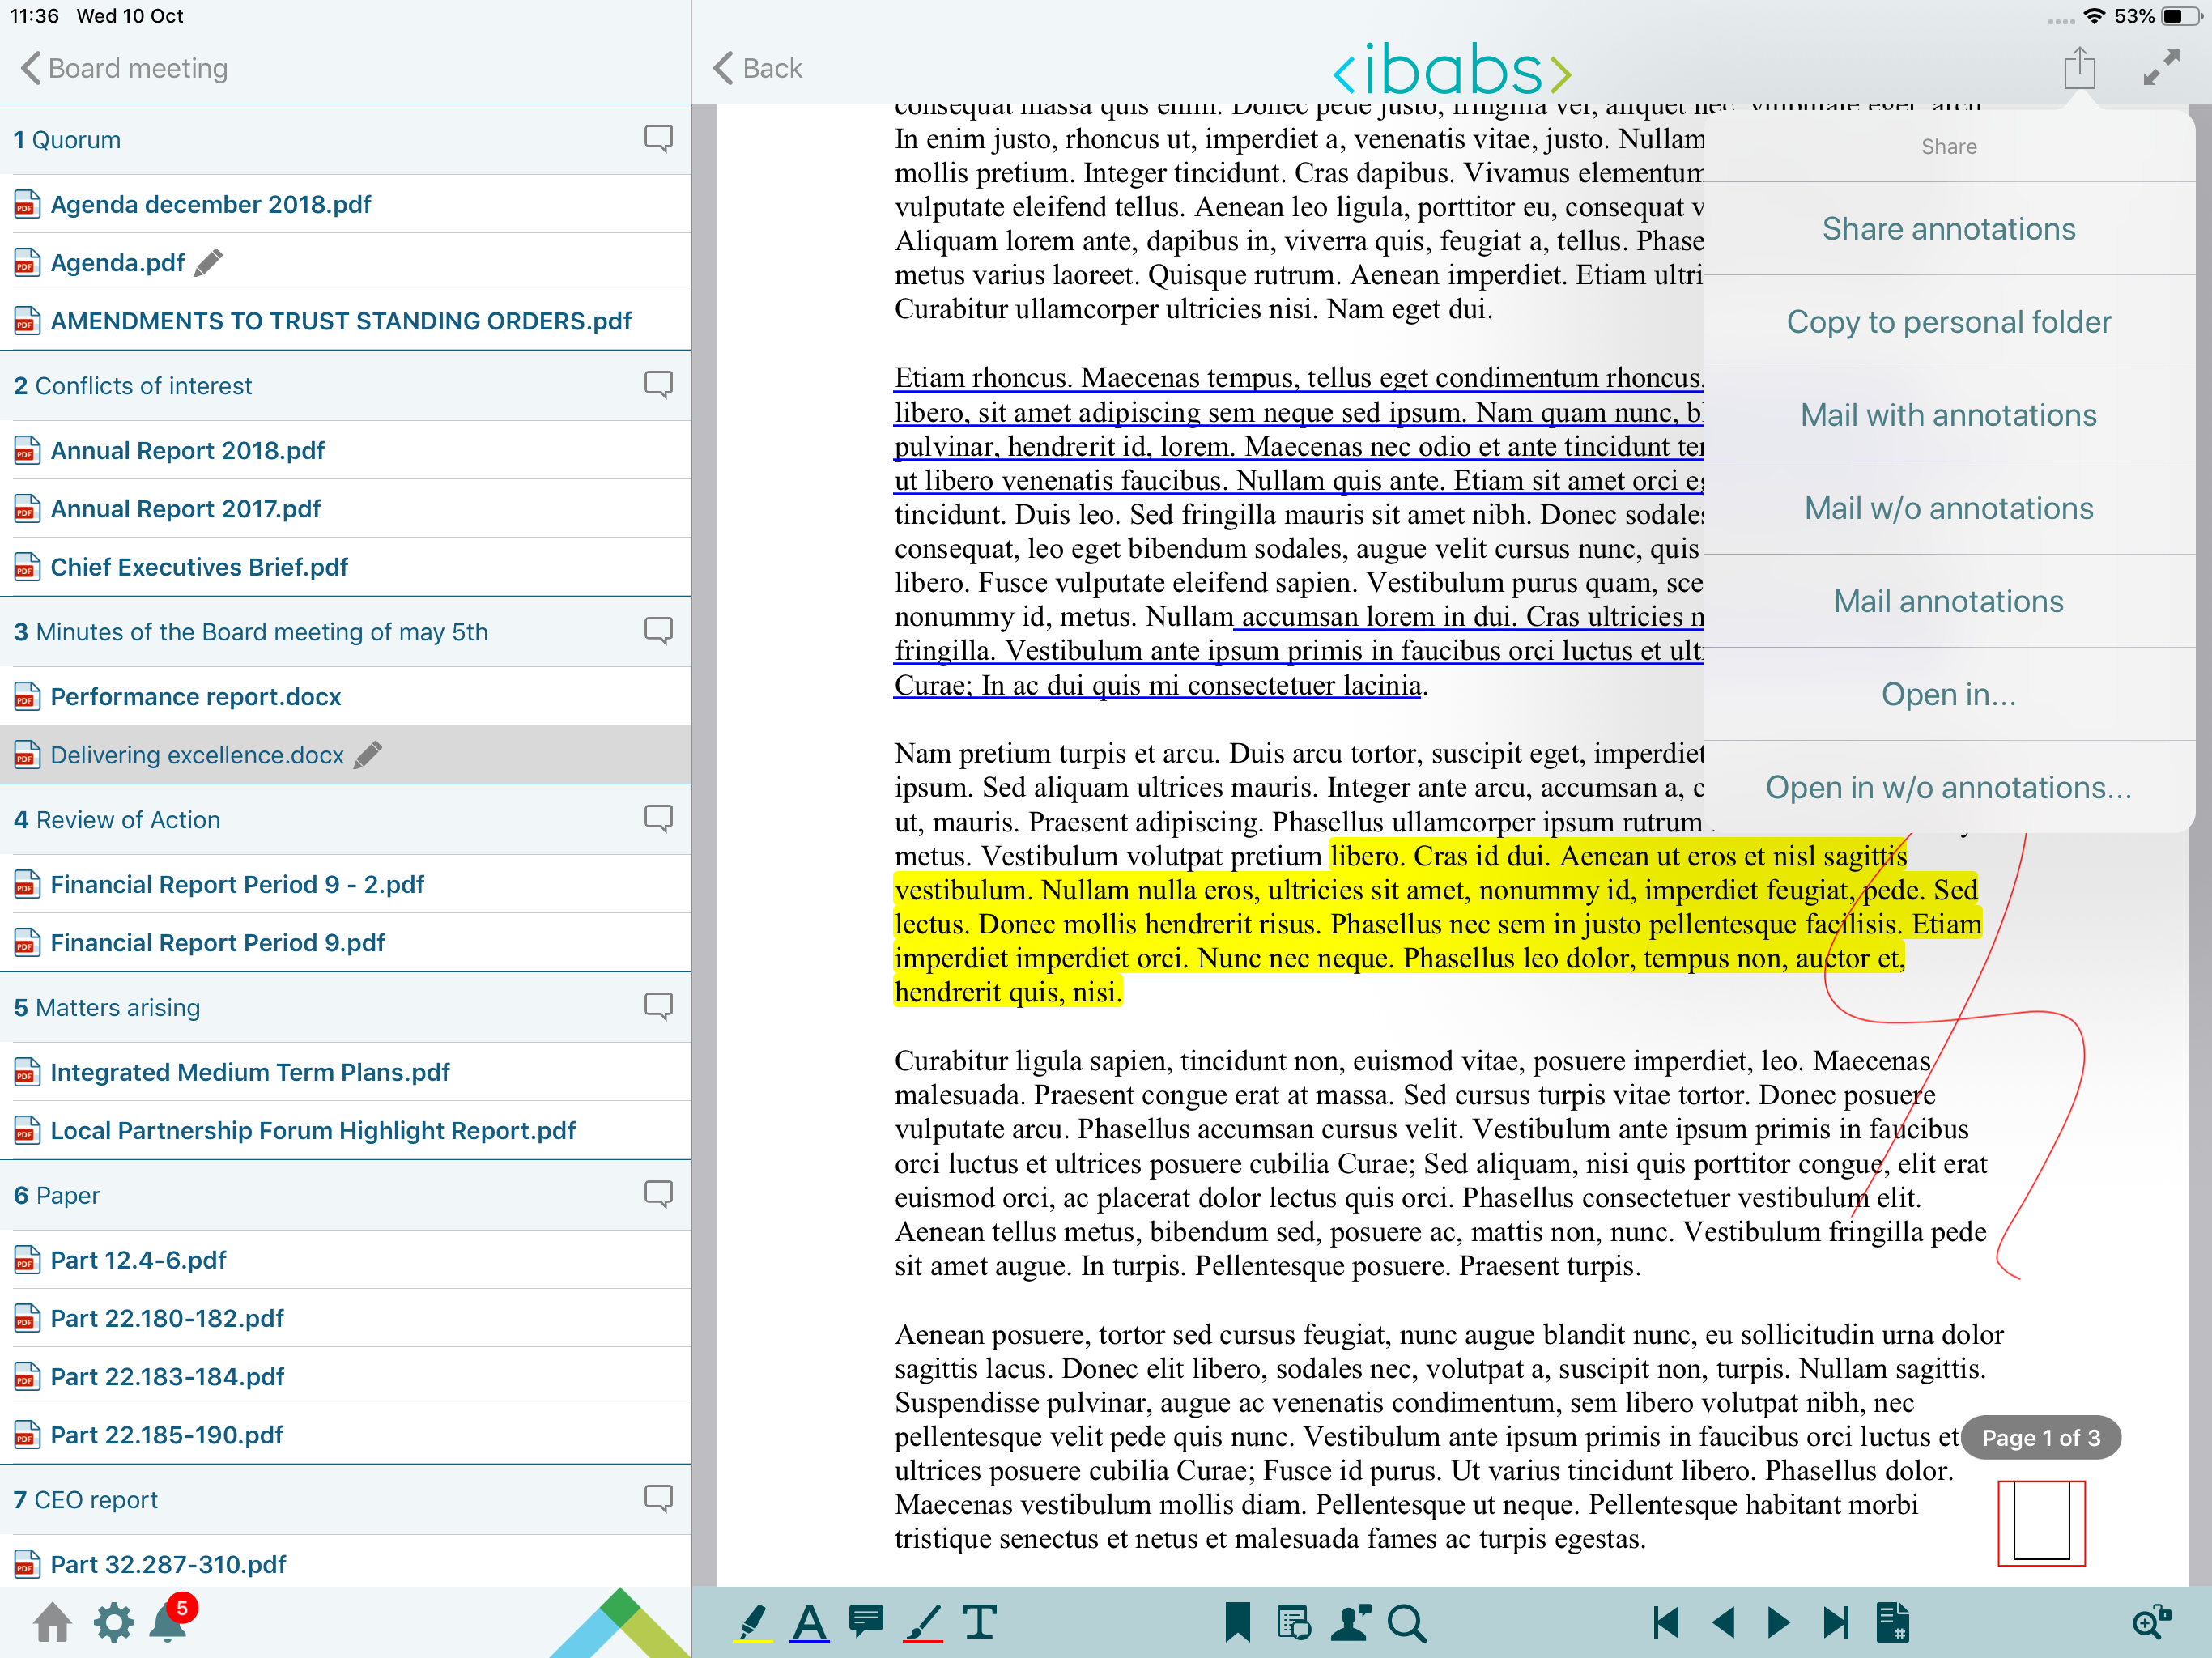Open the search magnifier in toolbar
Viewport: 2212px width, 1658px height.
(x=1406, y=1622)
